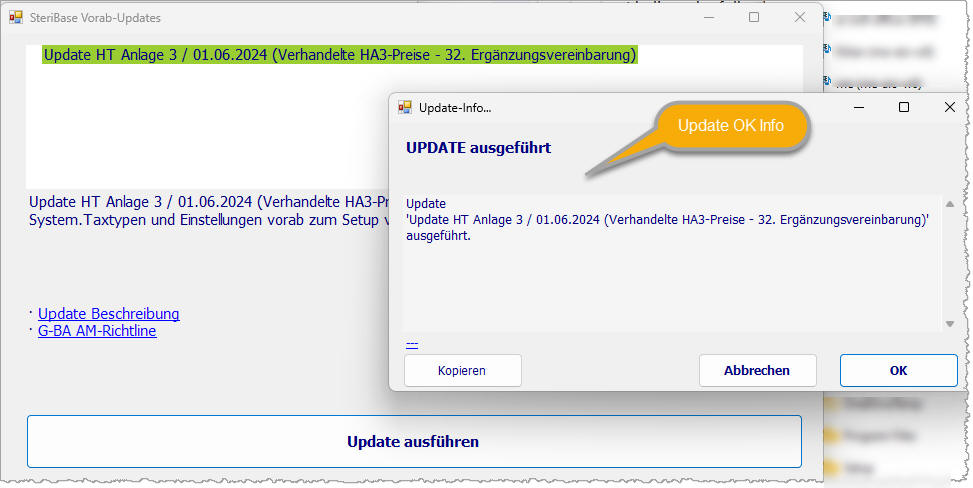Minimize the SteriBase Vorab-Updates window
The image size is (973, 488).
coord(709,17)
